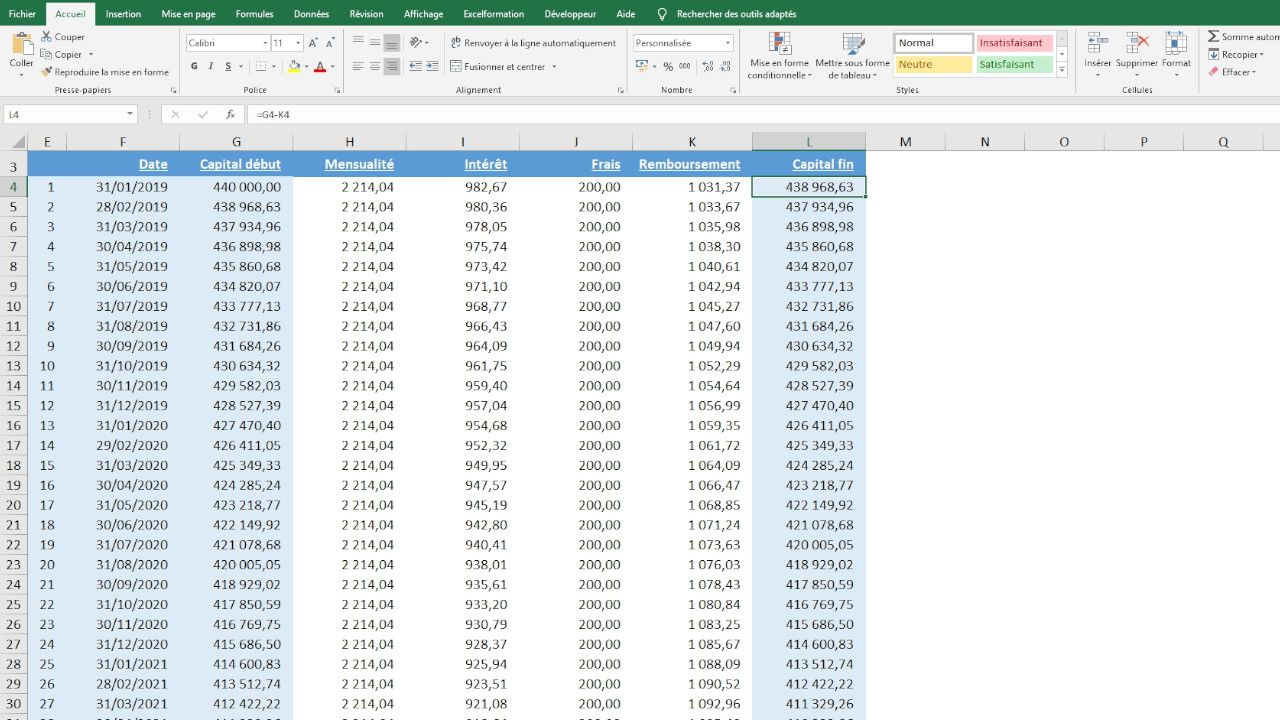
Task: Switch to the Formules ribbon tab
Action: click(254, 14)
